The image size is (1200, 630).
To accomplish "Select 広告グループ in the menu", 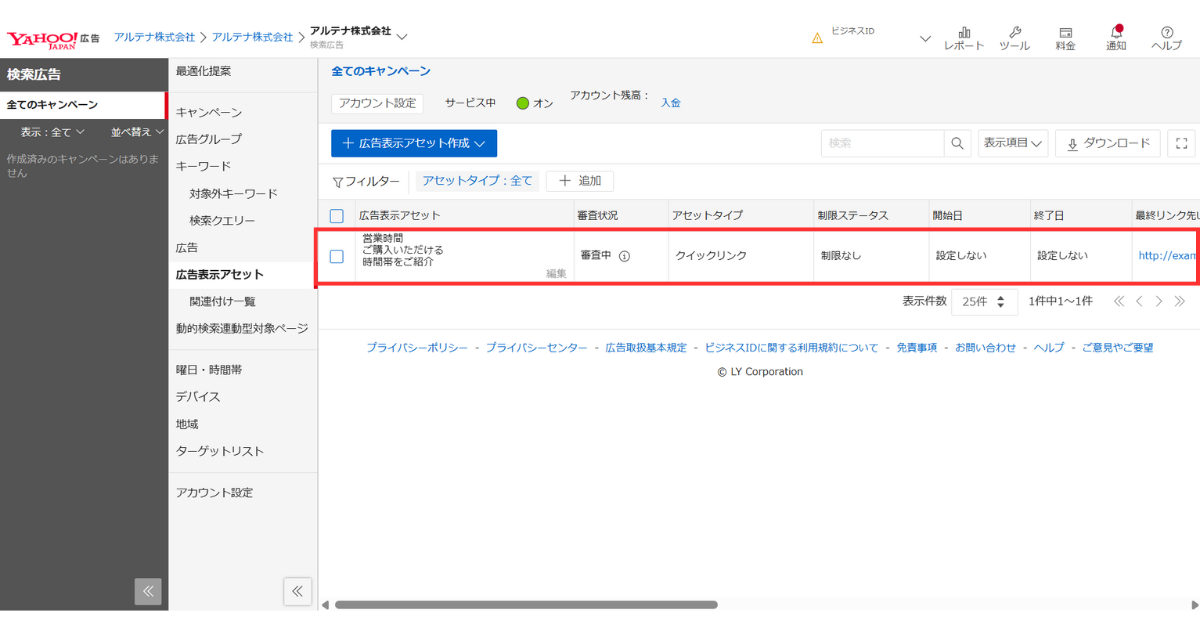I will coord(209,139).
